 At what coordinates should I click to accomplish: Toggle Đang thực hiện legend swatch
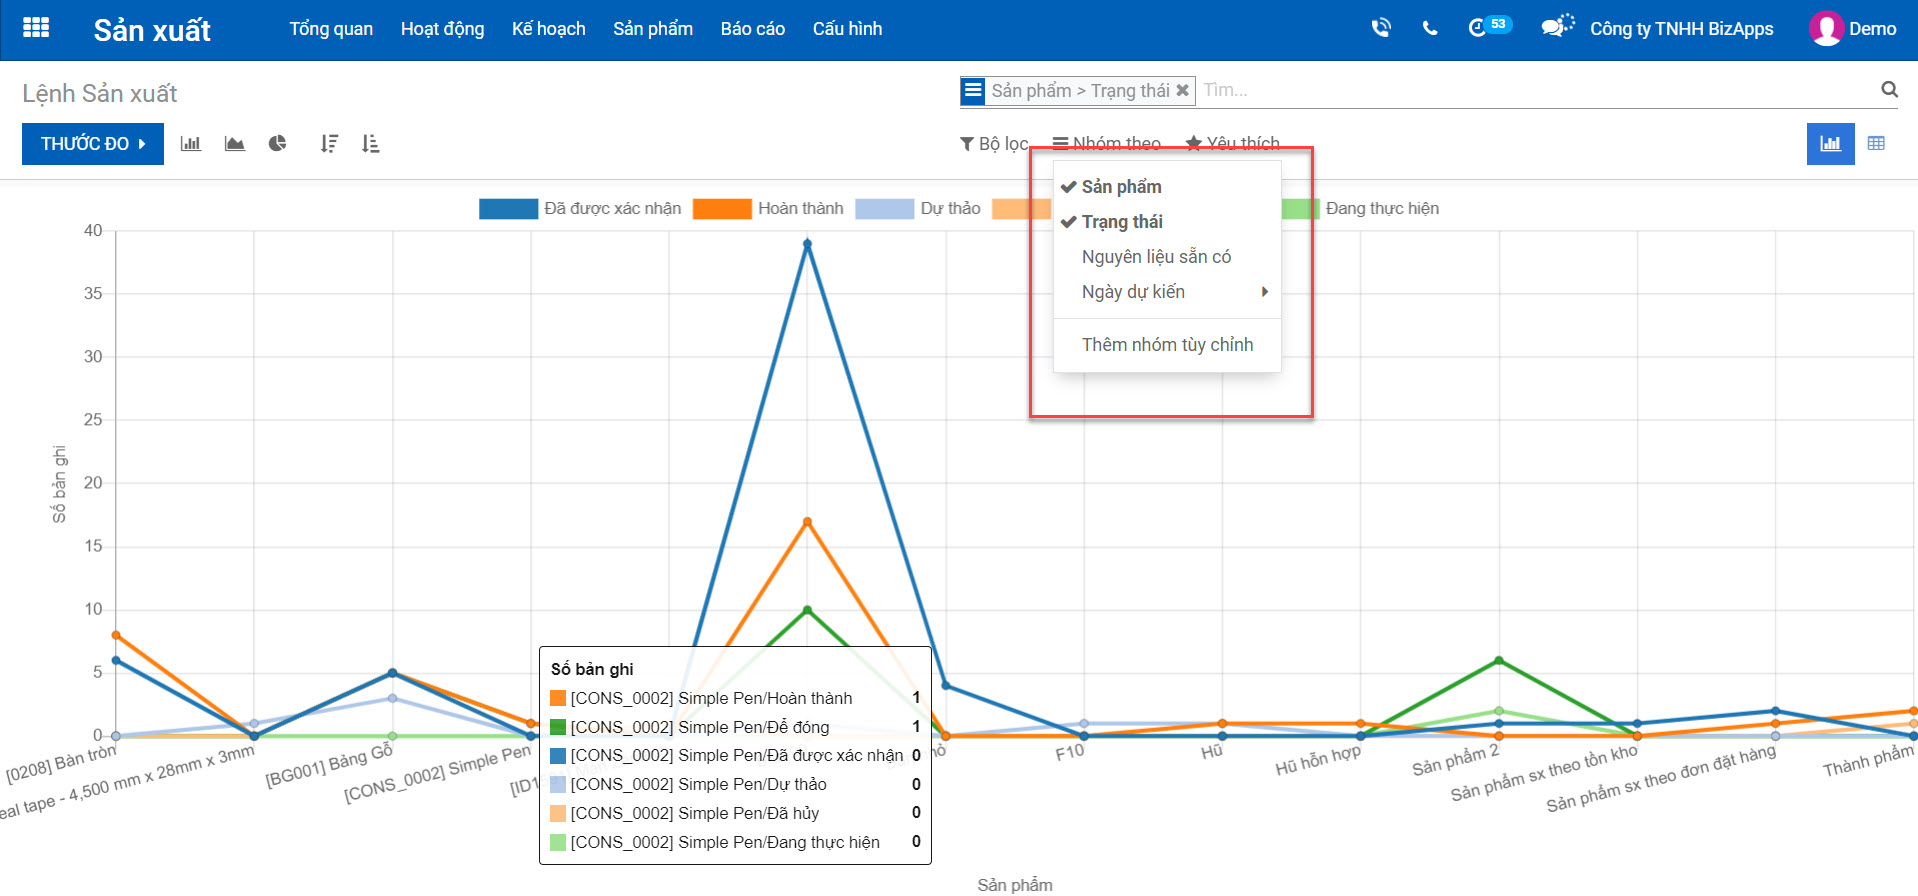[x=1300, y=209]
